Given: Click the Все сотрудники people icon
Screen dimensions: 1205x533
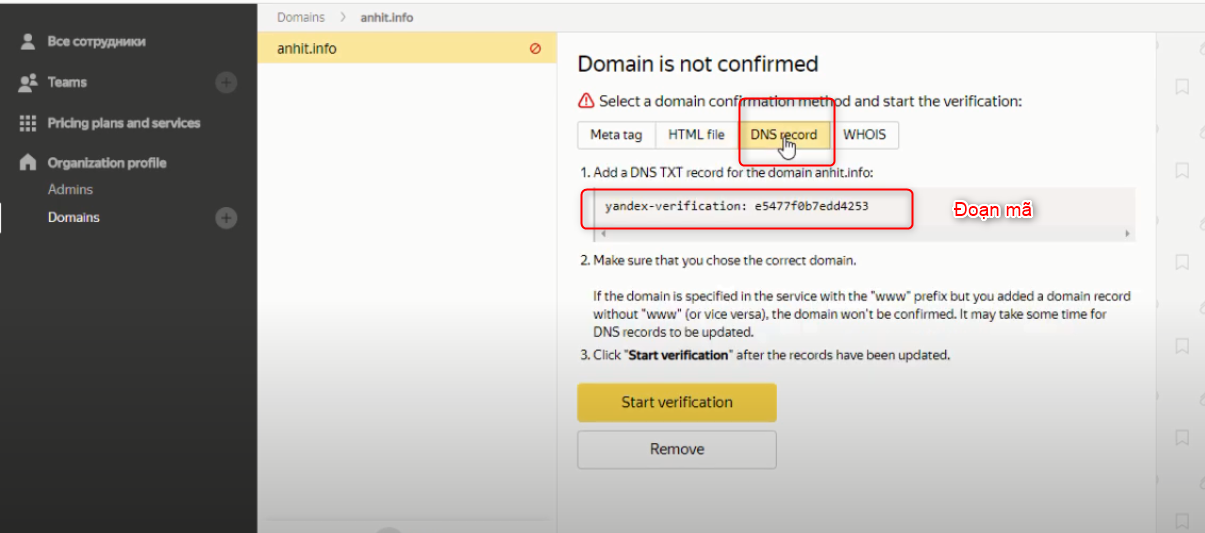Looking at the screenshot, I should (x=28, y=42).
